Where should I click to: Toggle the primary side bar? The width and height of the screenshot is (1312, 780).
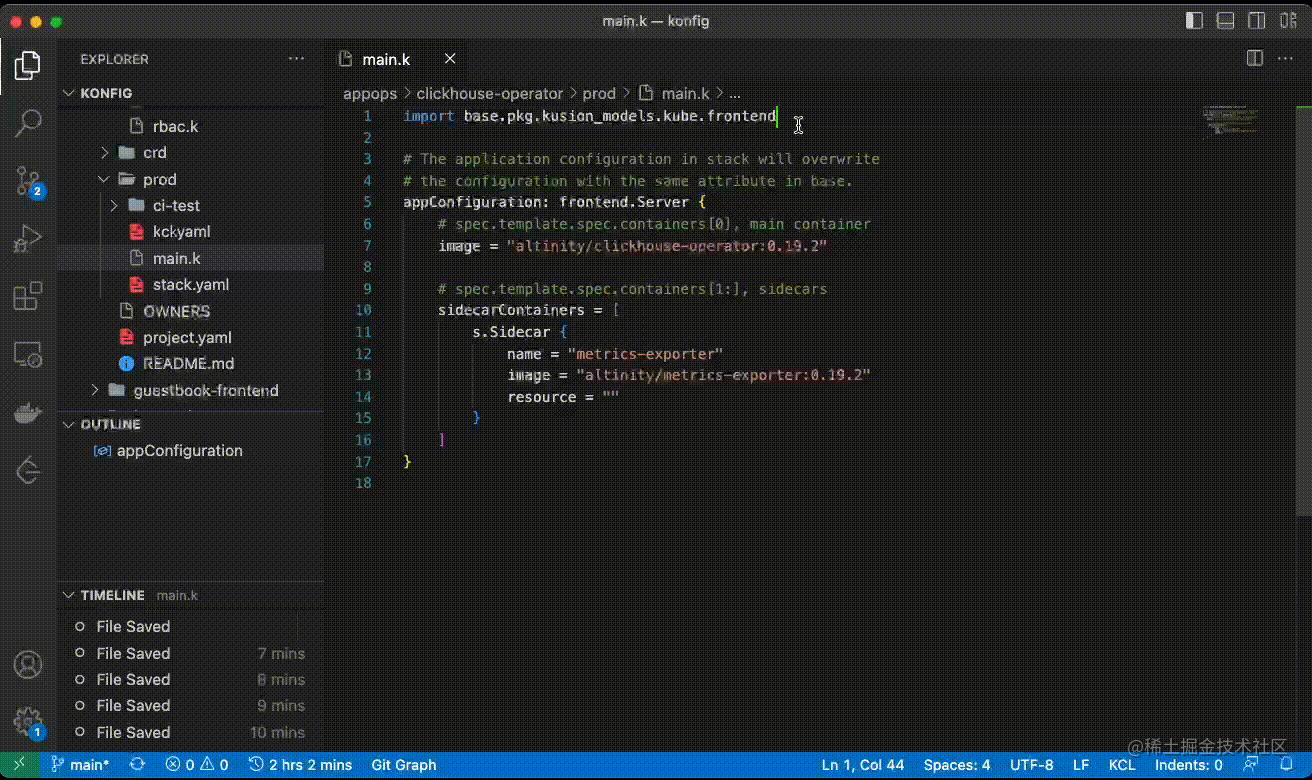click(x=1194, y=21)
